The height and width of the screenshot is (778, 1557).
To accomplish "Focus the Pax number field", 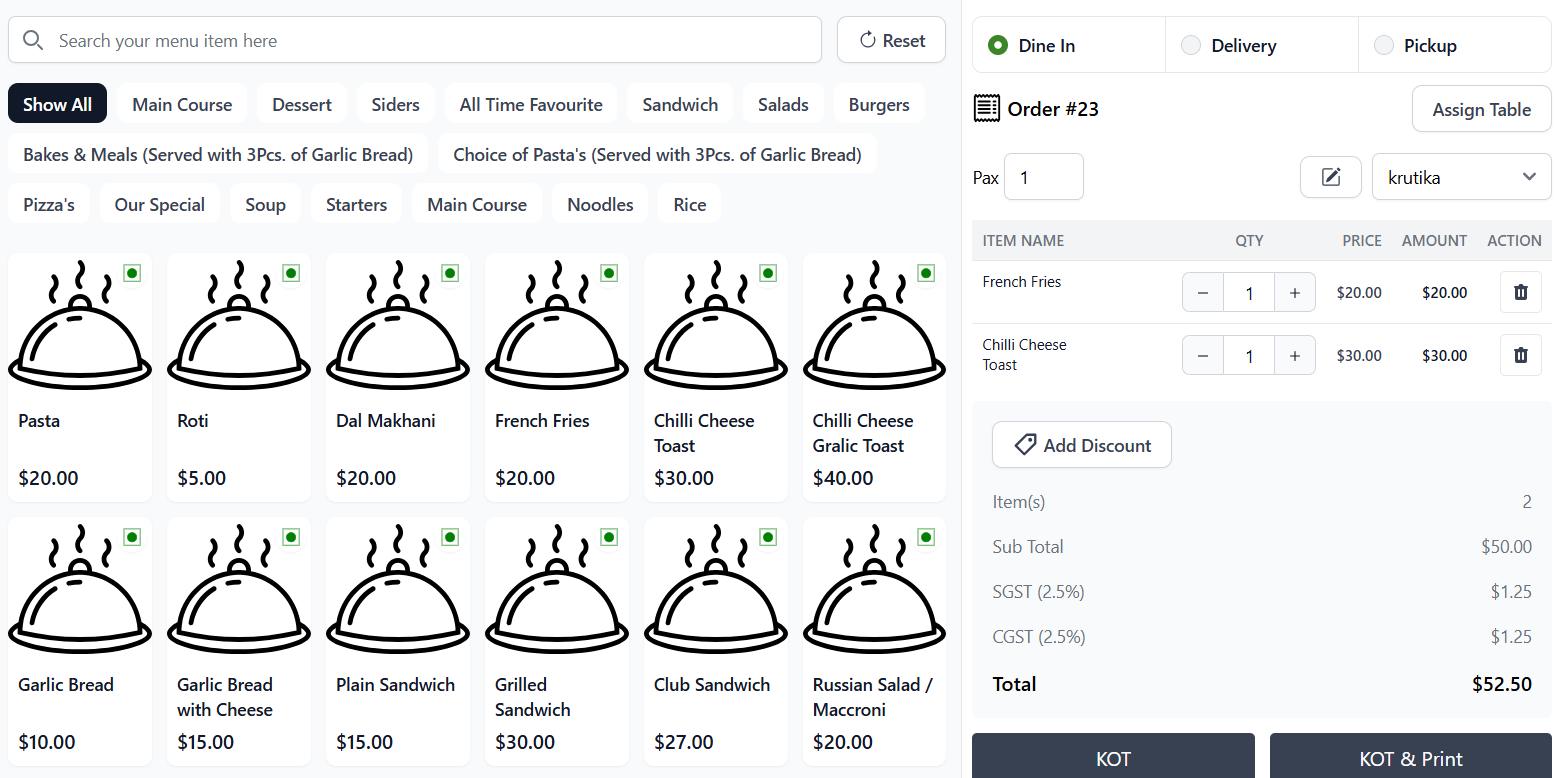I will click(x=1043, y=177).
